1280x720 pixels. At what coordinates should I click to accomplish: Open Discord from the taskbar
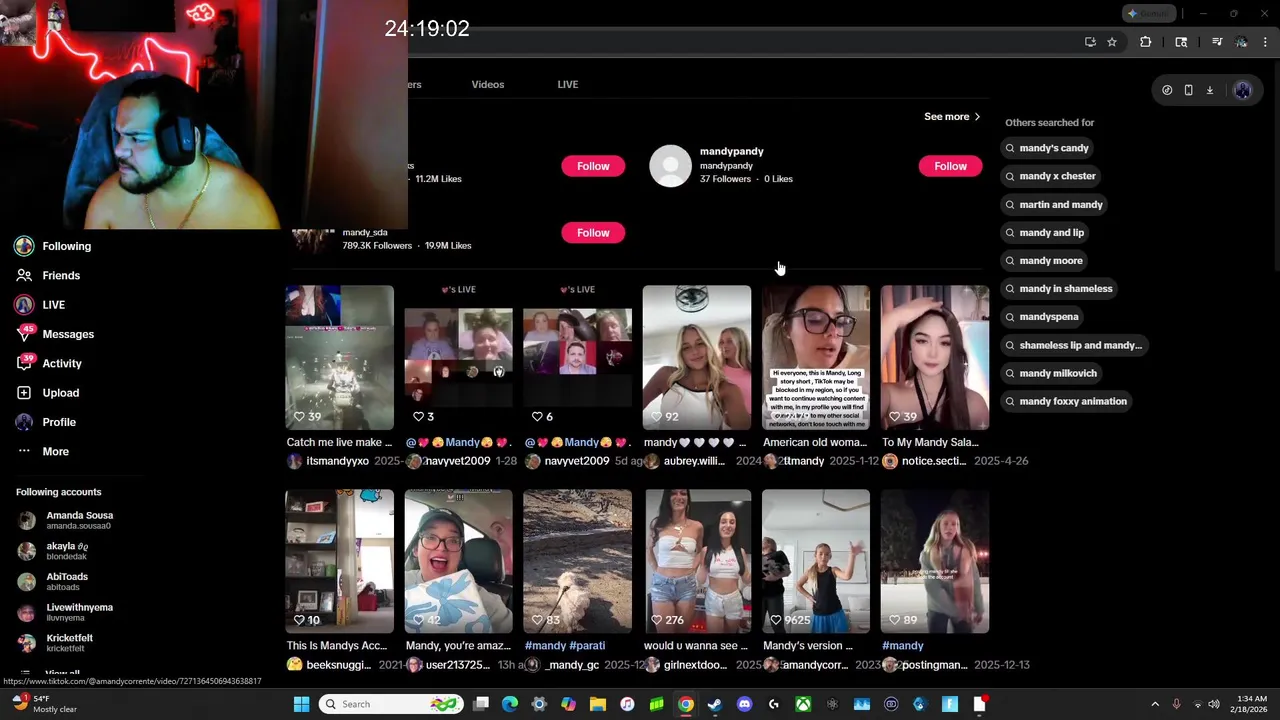click(x=744, y=704)
